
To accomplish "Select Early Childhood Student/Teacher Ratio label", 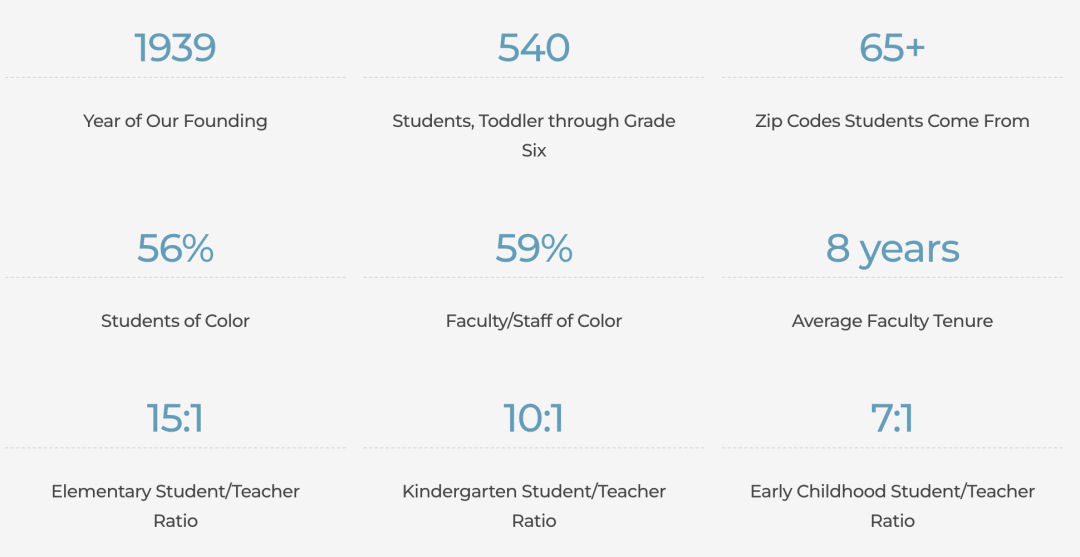I will pos(892,506).
